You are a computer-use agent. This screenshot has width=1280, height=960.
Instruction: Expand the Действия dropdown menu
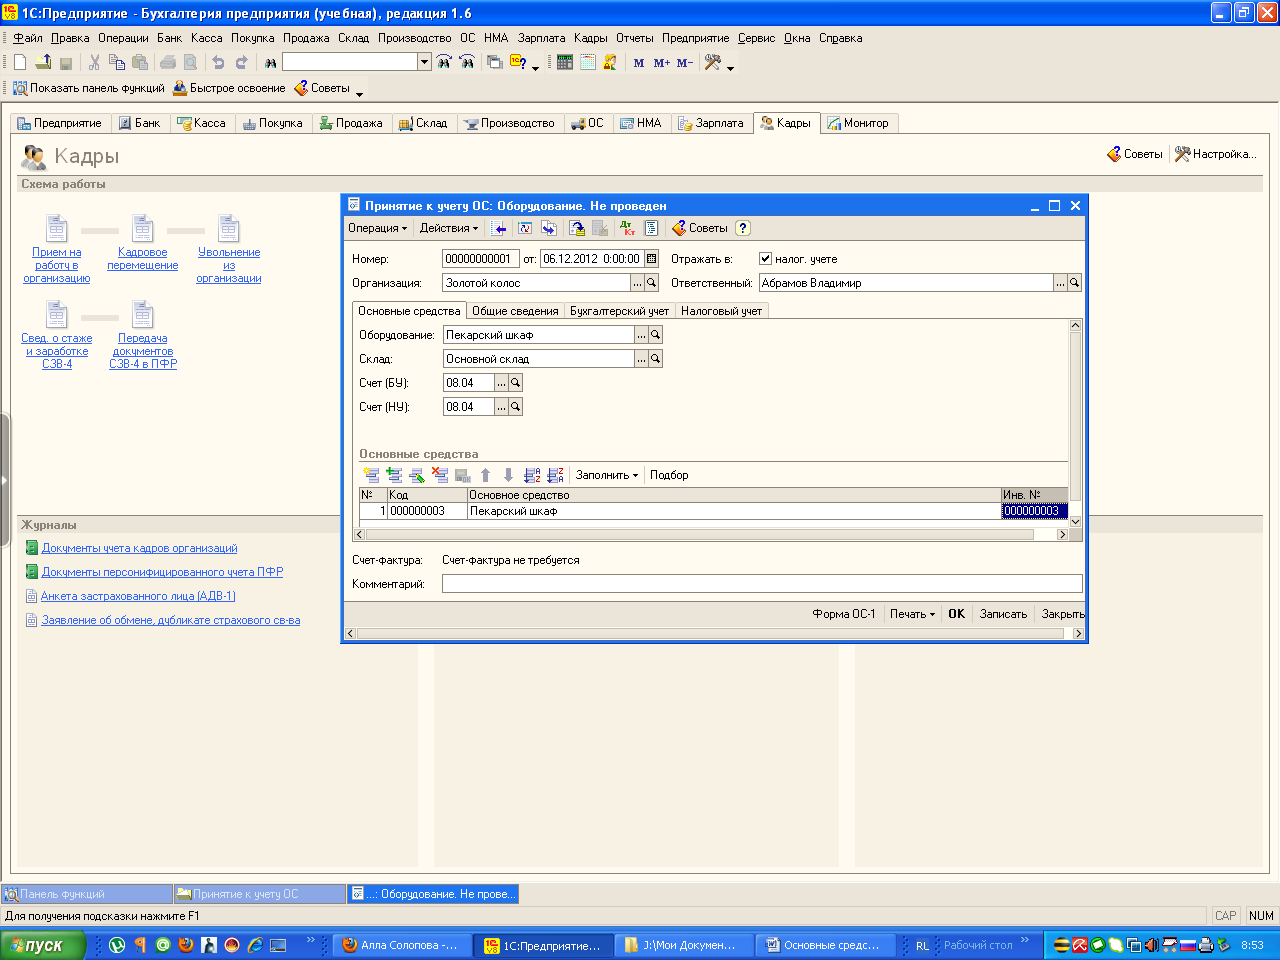(449, 228)
